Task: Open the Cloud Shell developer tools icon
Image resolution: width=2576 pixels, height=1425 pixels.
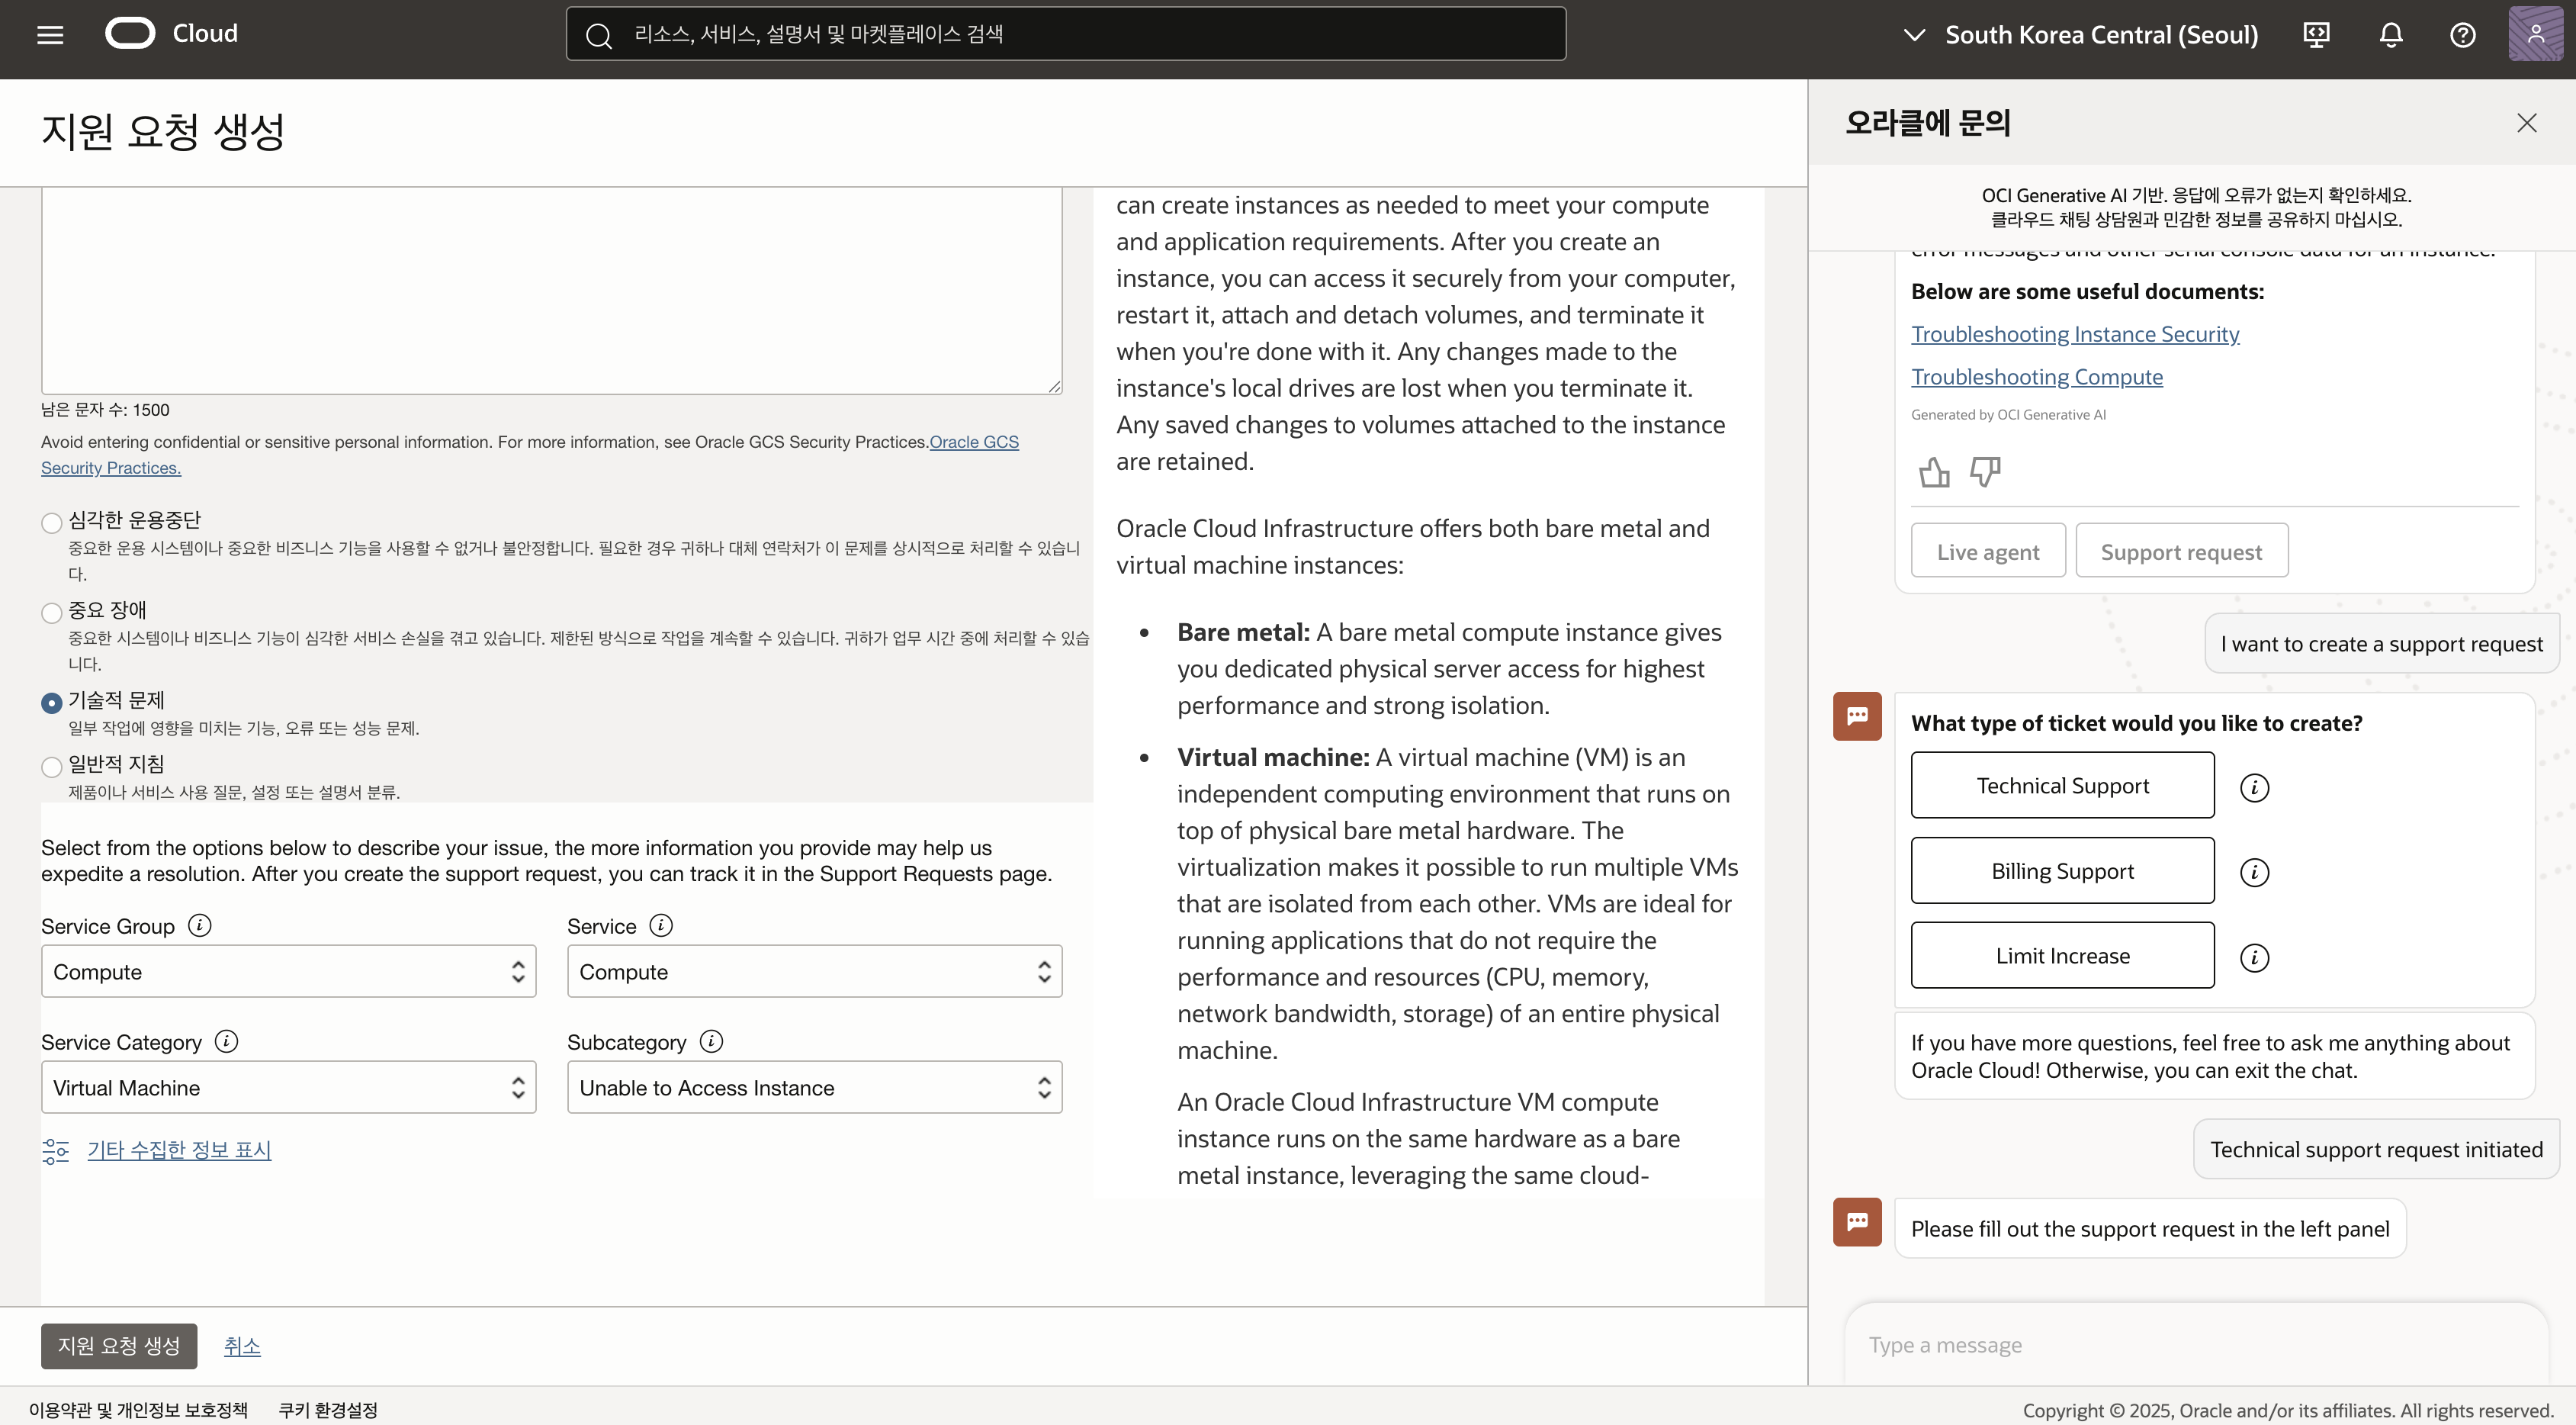Action: [2316, 35]
